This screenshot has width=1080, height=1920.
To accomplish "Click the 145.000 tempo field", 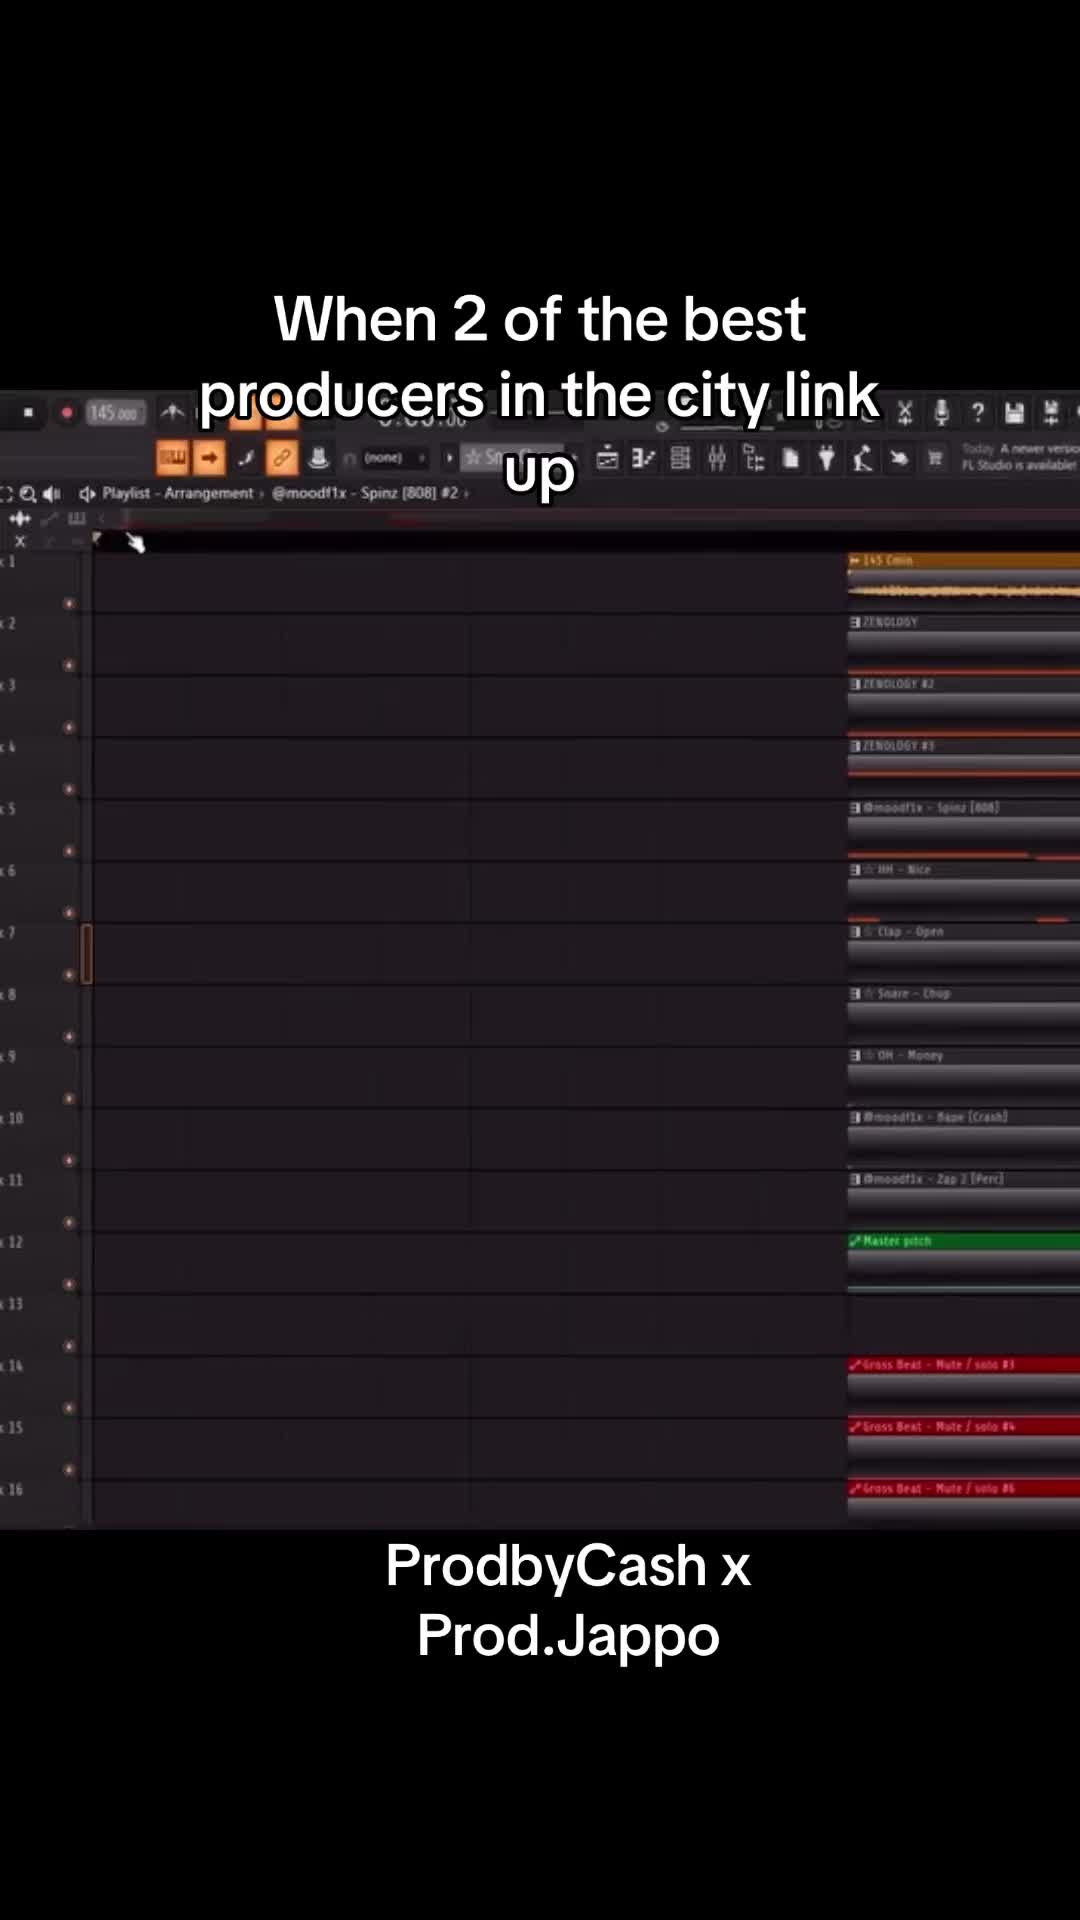I will click(x=115, y=412).
